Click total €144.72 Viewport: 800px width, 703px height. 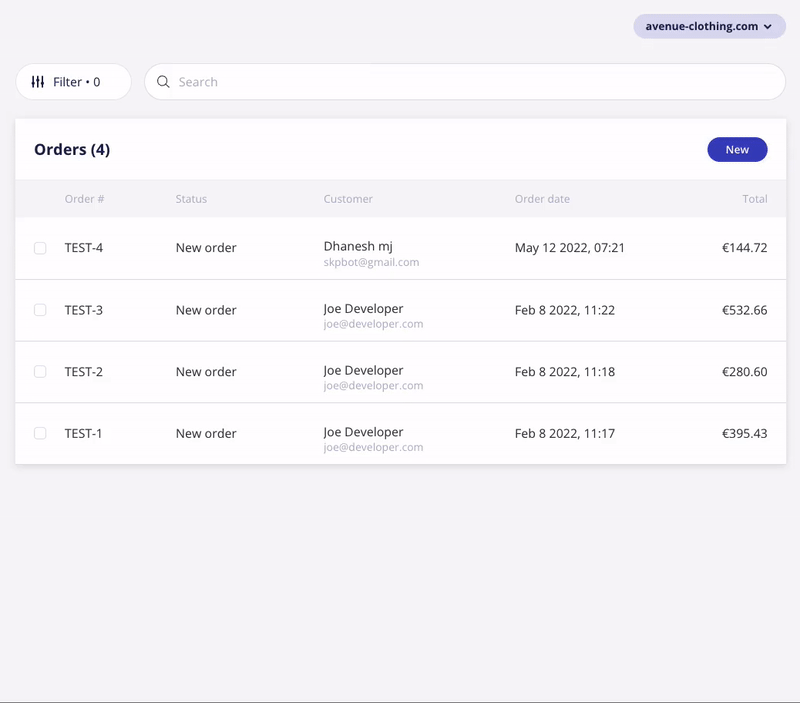pos(744,248)
